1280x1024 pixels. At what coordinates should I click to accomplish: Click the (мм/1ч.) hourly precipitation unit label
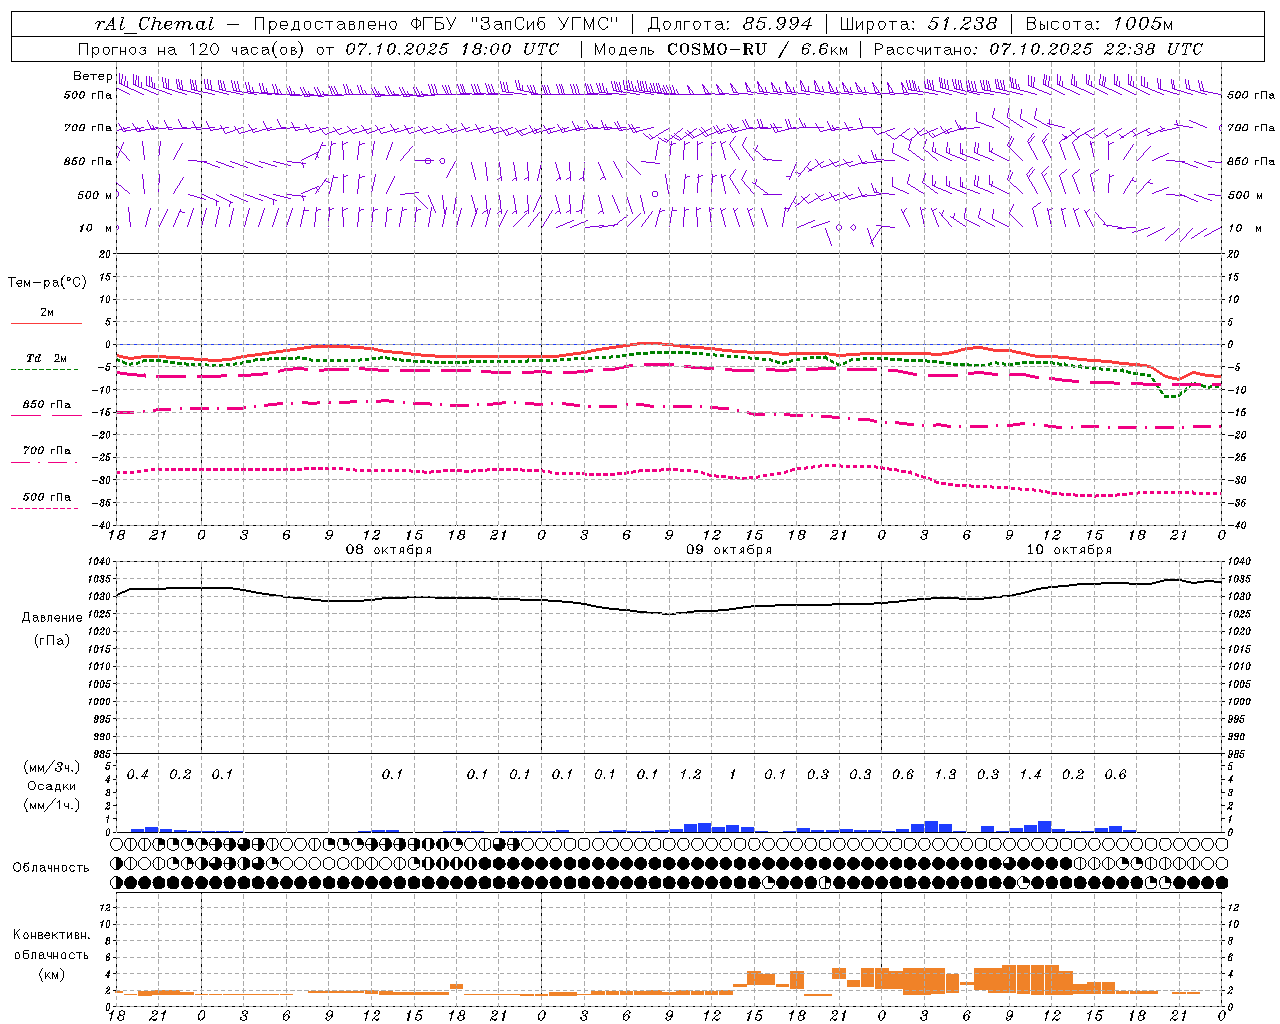pyautogui.click(x=52, y=805)
